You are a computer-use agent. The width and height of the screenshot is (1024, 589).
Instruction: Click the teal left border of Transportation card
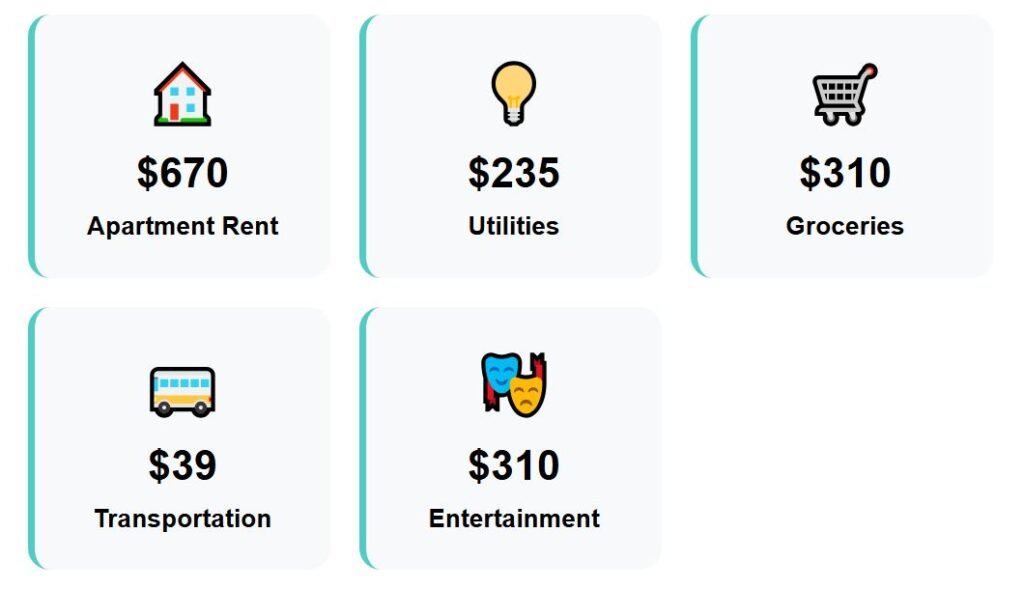point(32,438)
